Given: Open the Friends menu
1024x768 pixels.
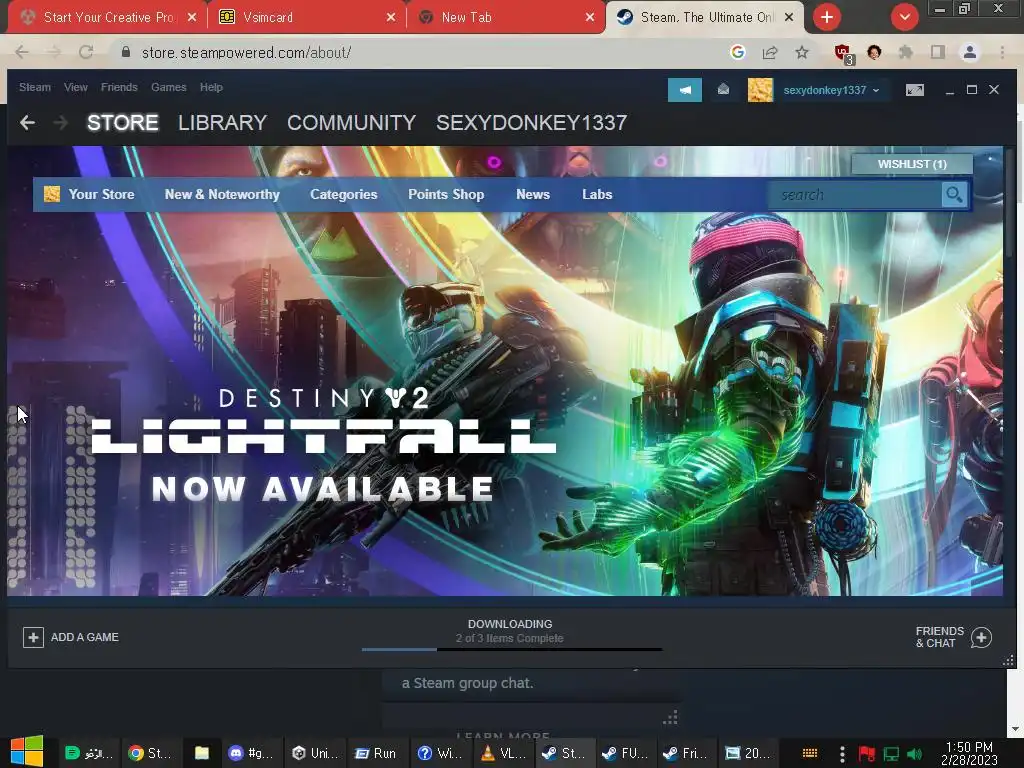Looking at the screenshot, I should [x=119, y=87].
